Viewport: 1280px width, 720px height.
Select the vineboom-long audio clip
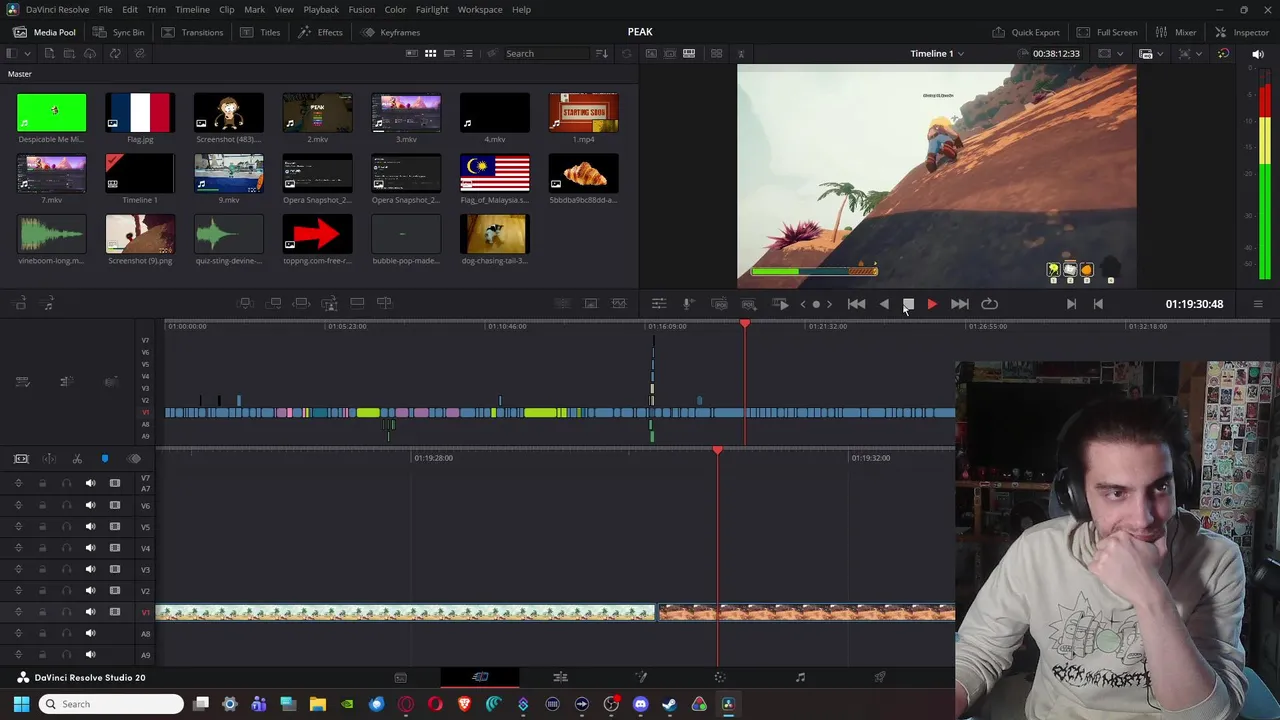click(x=51, y=235)
